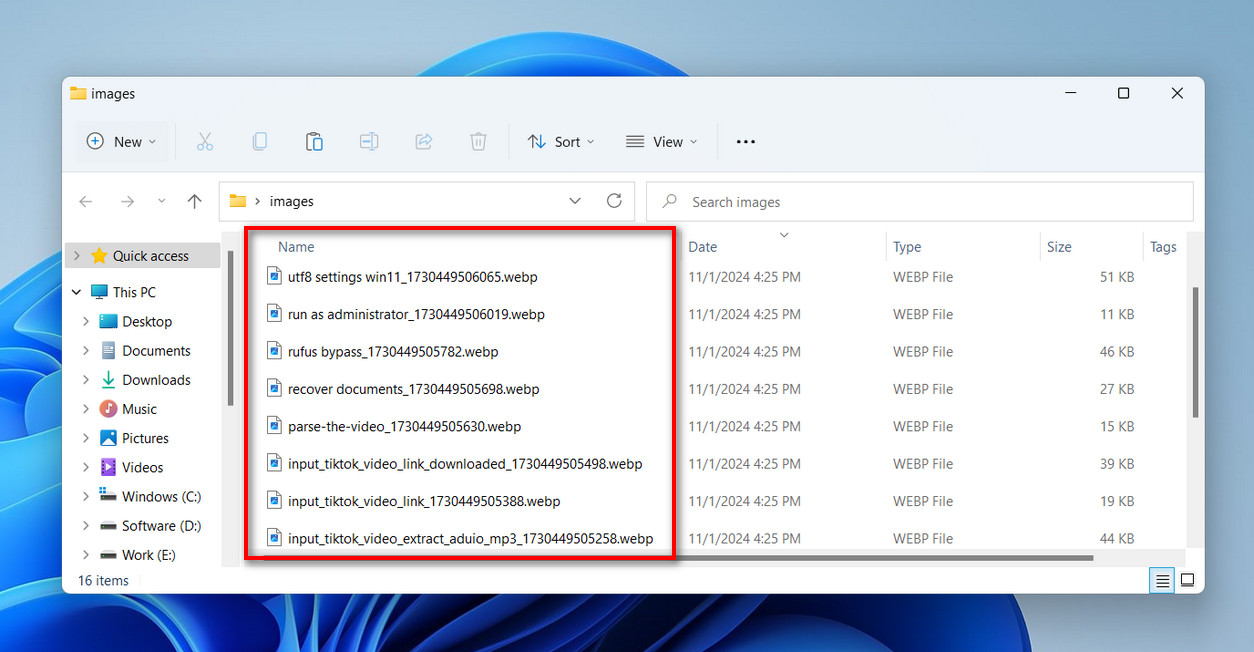Select recover documents_1730449505698.webp file
1254x652 pixels.
pos(413,389)
